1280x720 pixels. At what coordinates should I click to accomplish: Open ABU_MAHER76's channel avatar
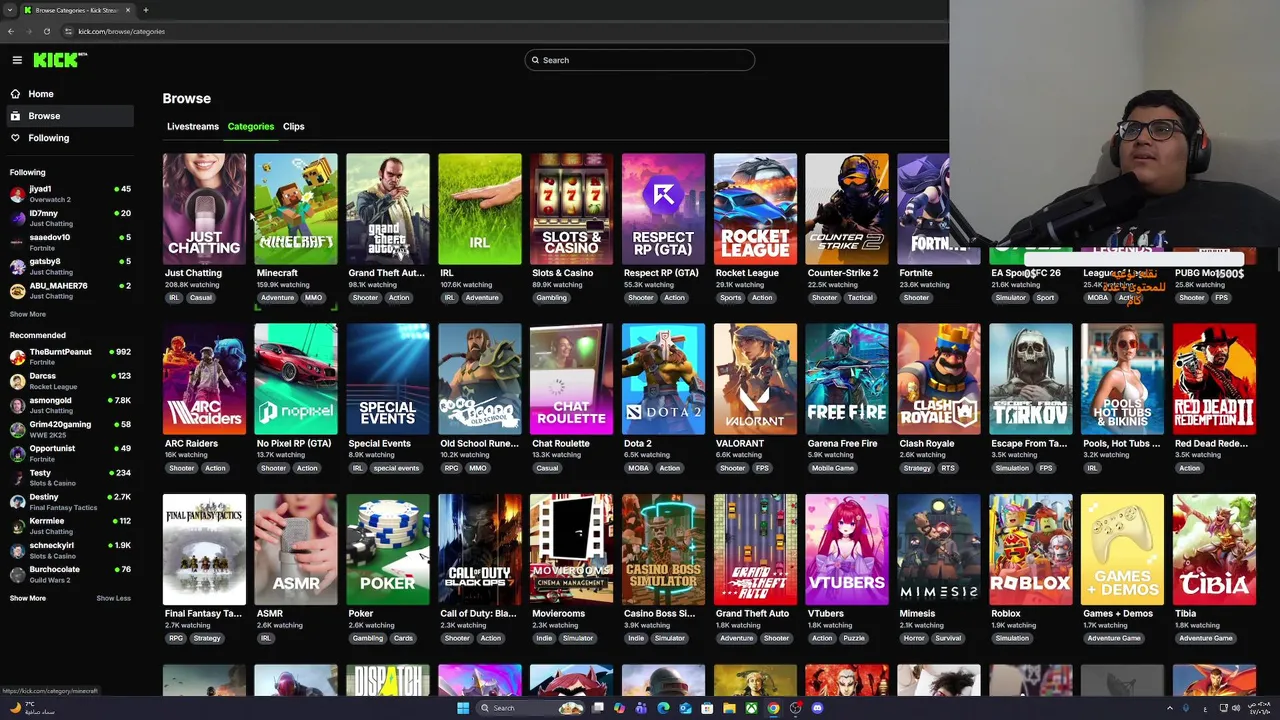(17, 290)
